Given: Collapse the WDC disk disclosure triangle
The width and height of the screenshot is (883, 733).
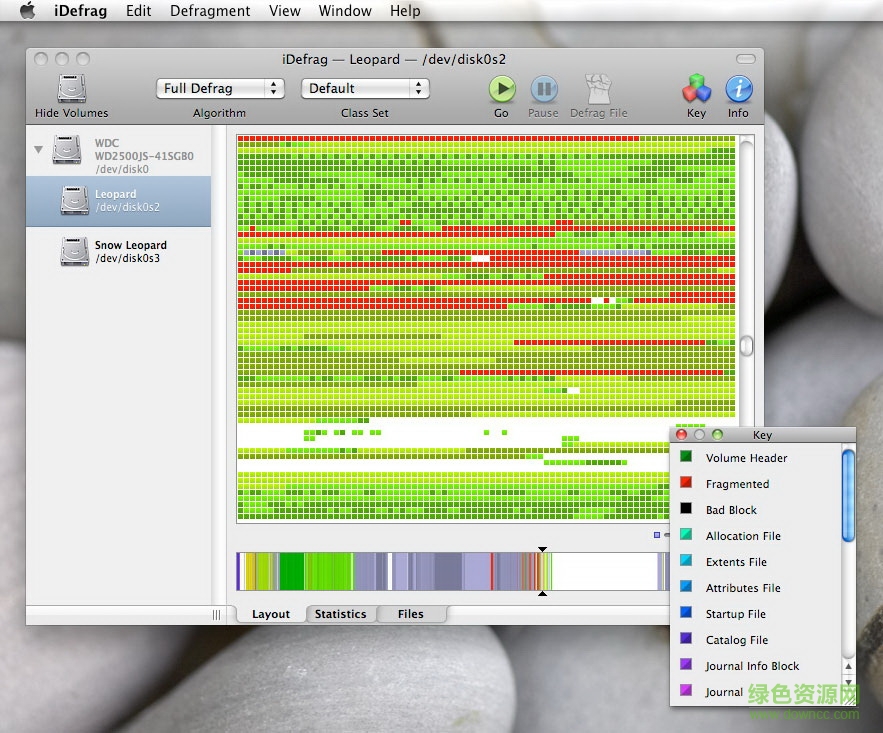Looking at the screenshot, I should (x=39, y=150).
